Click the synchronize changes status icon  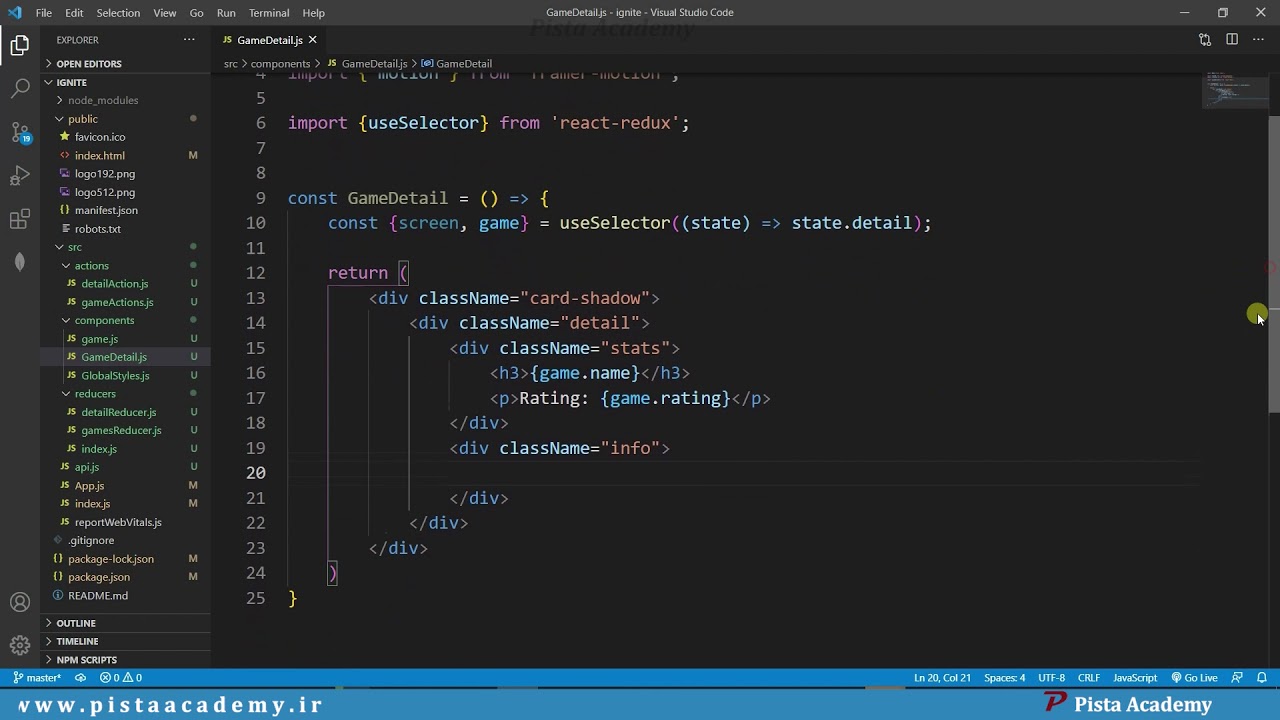click(80, 678)
